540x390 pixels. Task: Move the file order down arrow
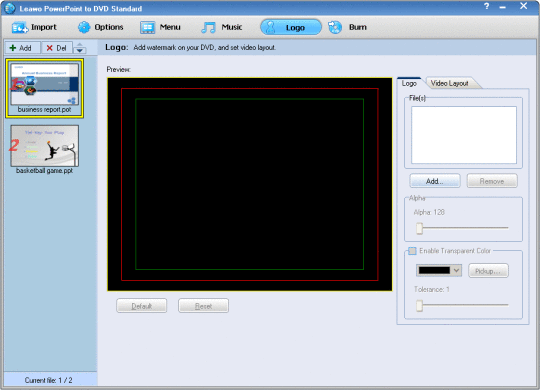(x=80, y=51)
